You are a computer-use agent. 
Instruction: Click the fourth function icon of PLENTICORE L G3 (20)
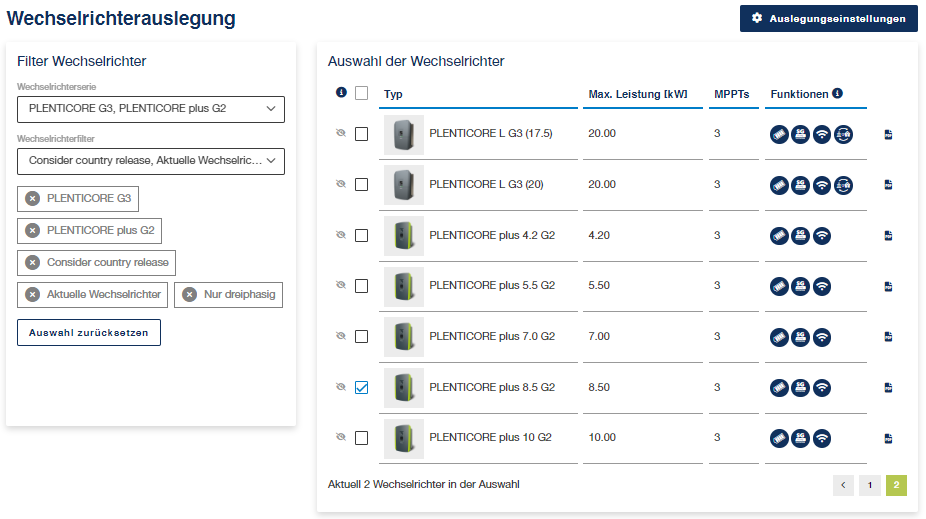[x=843, y=185]
